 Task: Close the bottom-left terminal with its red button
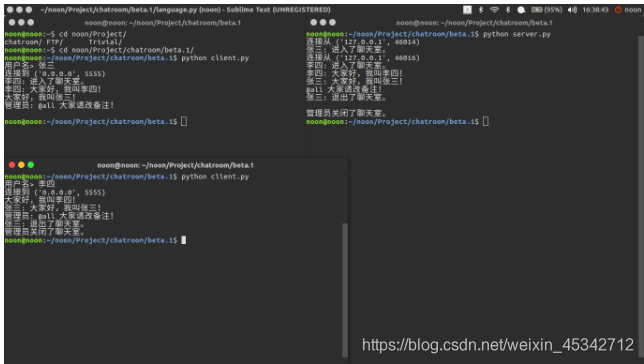tap(12, 165)
